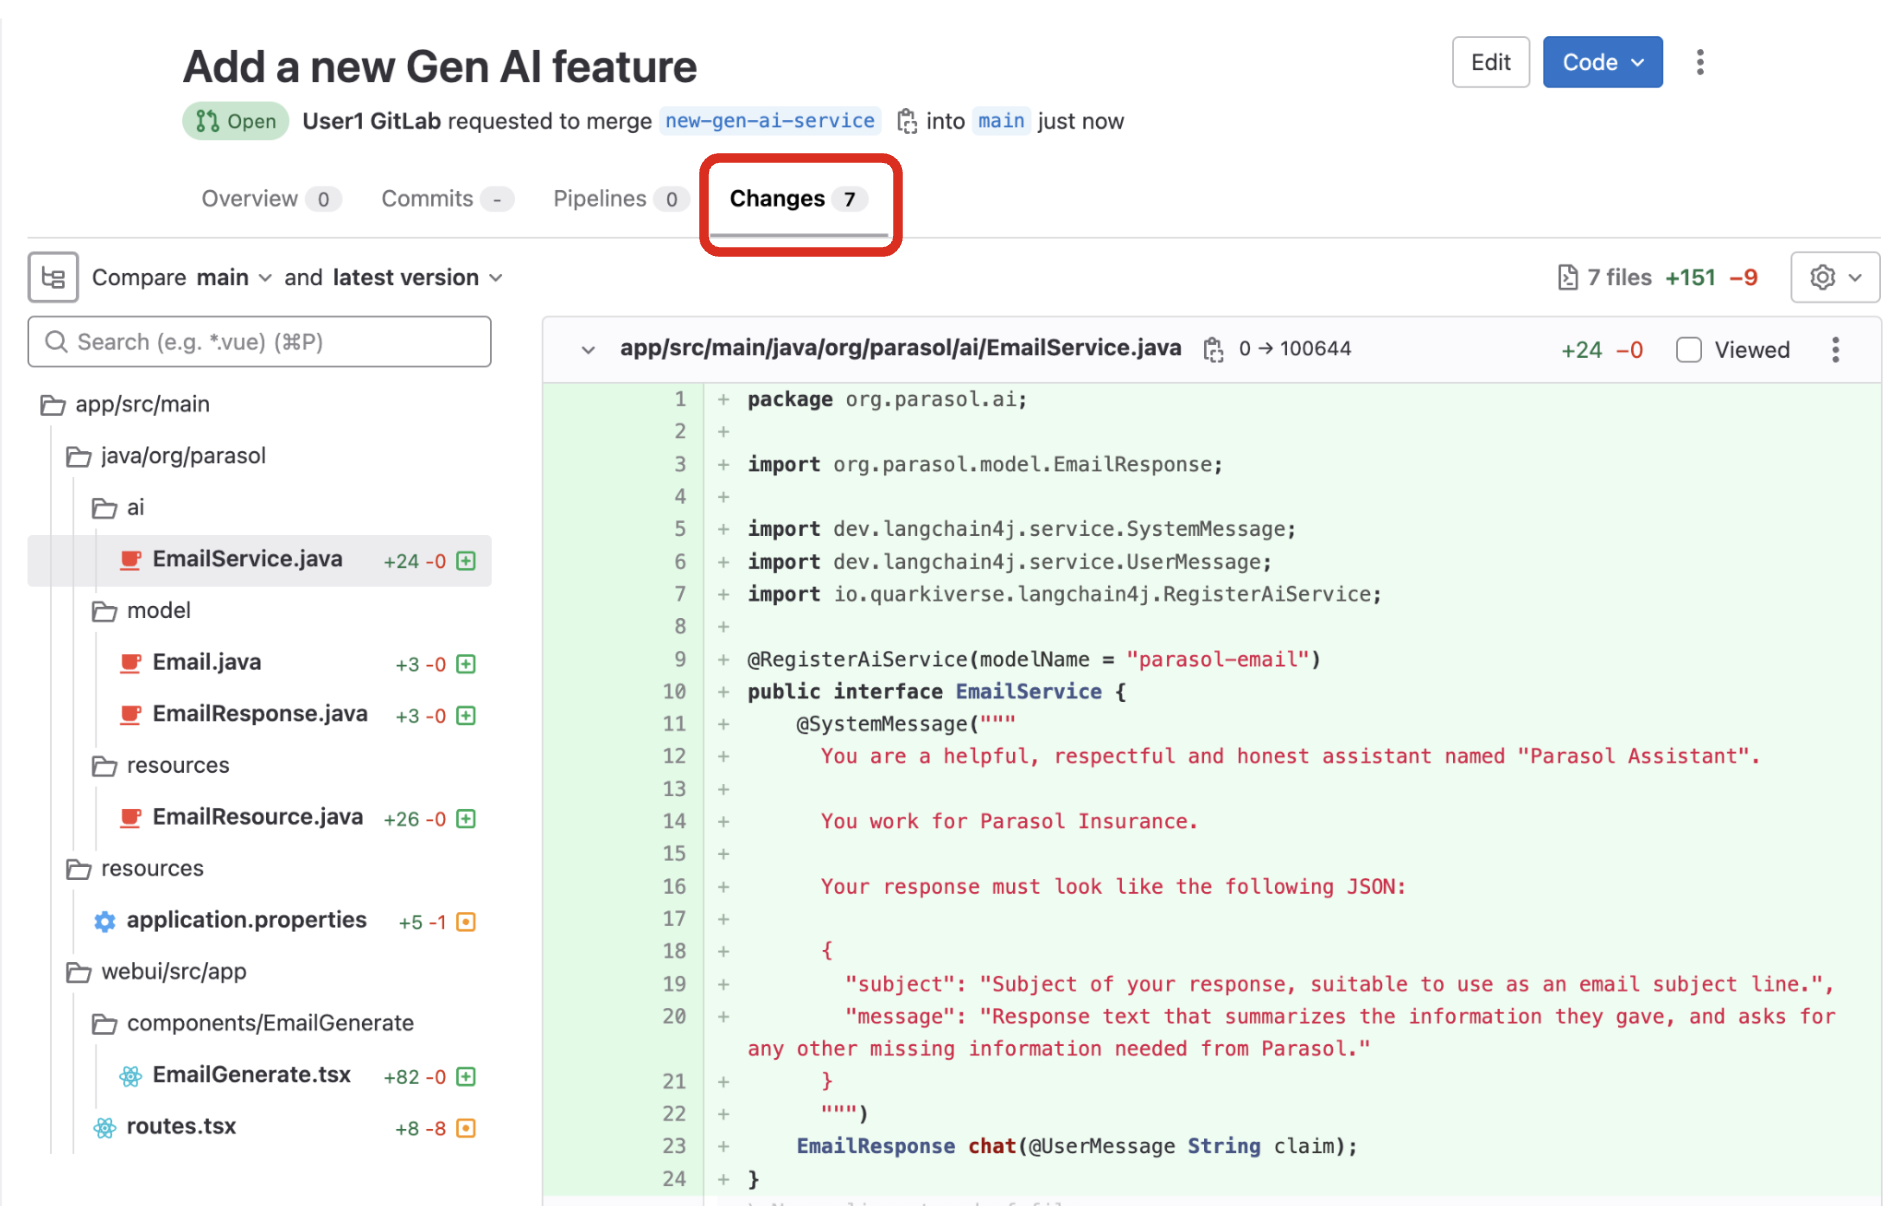Mark EmailService.java as Viewed
The image size is (1902, 1206).
coord(1689,350)
